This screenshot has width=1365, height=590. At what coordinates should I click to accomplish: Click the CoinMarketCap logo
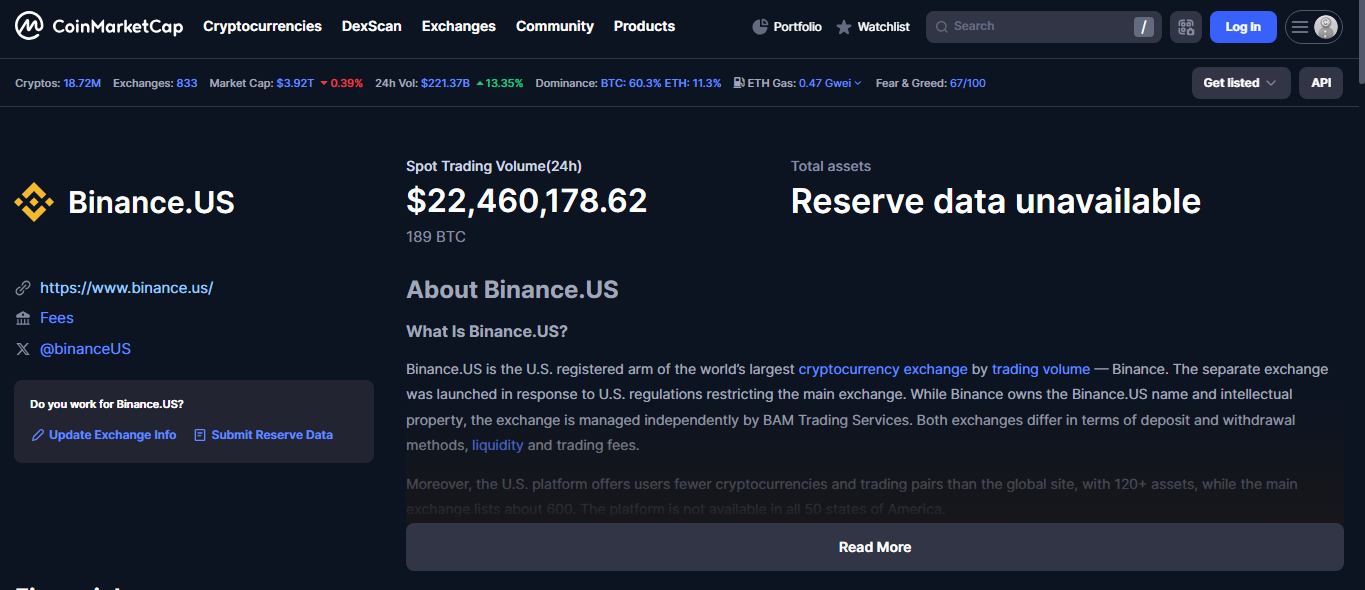(x=99, y=26)
